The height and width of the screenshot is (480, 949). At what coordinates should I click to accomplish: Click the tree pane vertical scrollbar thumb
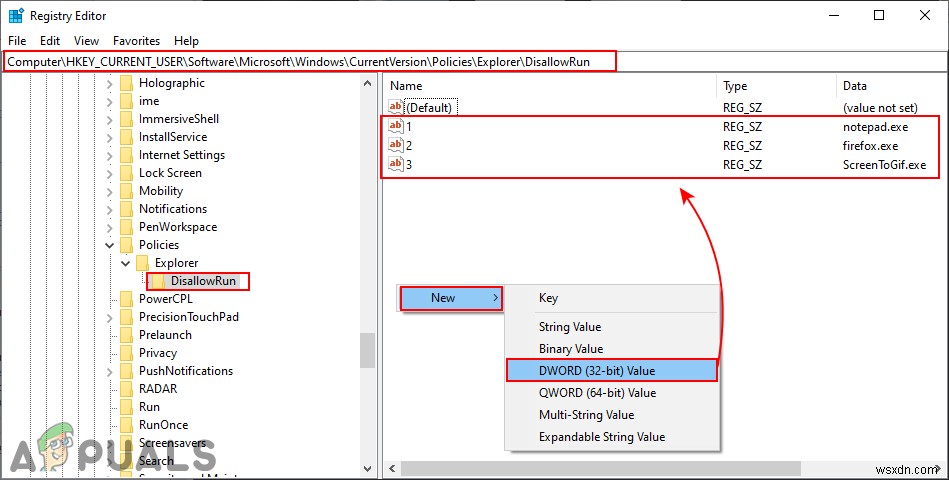[367, 350]
